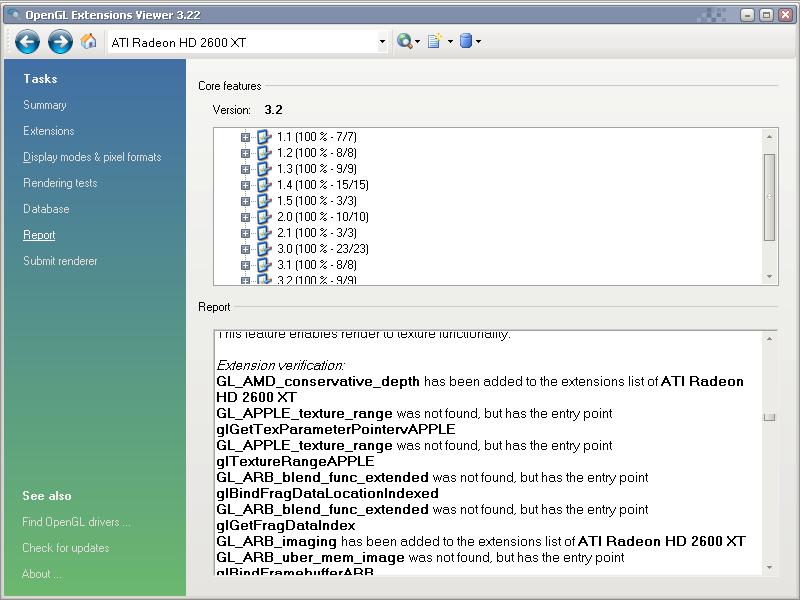The height and width of the screenshot is (600, 800).
Task: Open the Rendering tests task
Action: pos(60,183)
